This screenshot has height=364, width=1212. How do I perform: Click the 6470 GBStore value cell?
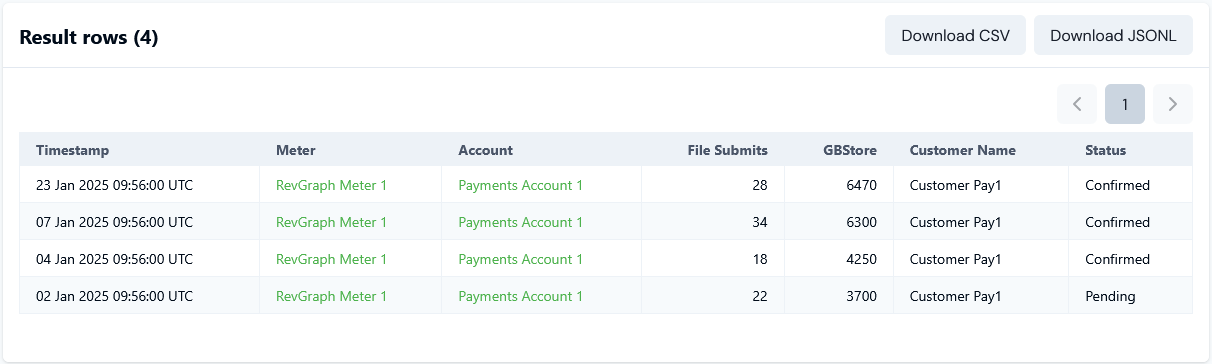[x=839, y=185]
